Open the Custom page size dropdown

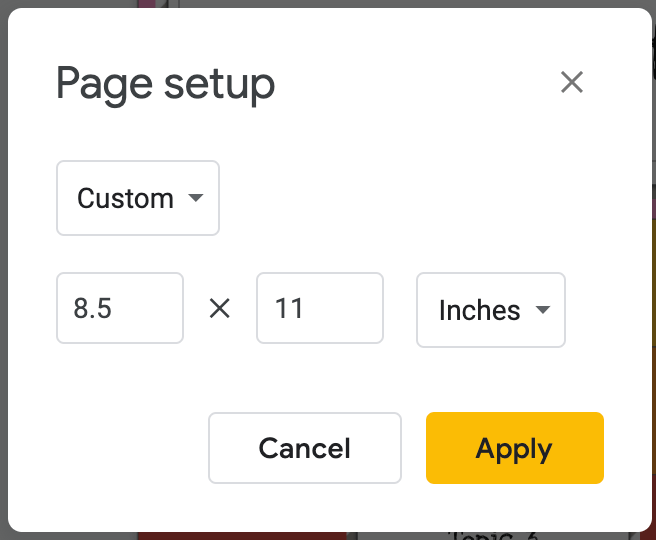tap(138, 198)
